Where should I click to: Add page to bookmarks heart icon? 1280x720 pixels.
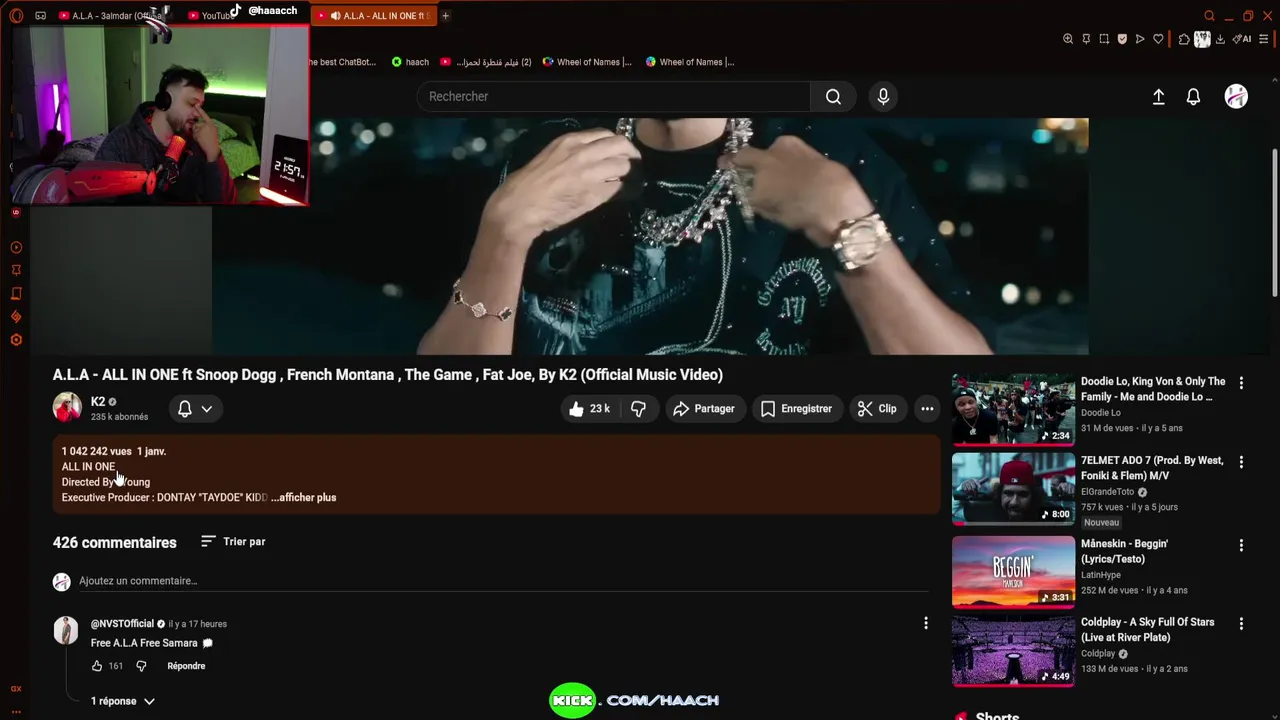coord(1158,39)
